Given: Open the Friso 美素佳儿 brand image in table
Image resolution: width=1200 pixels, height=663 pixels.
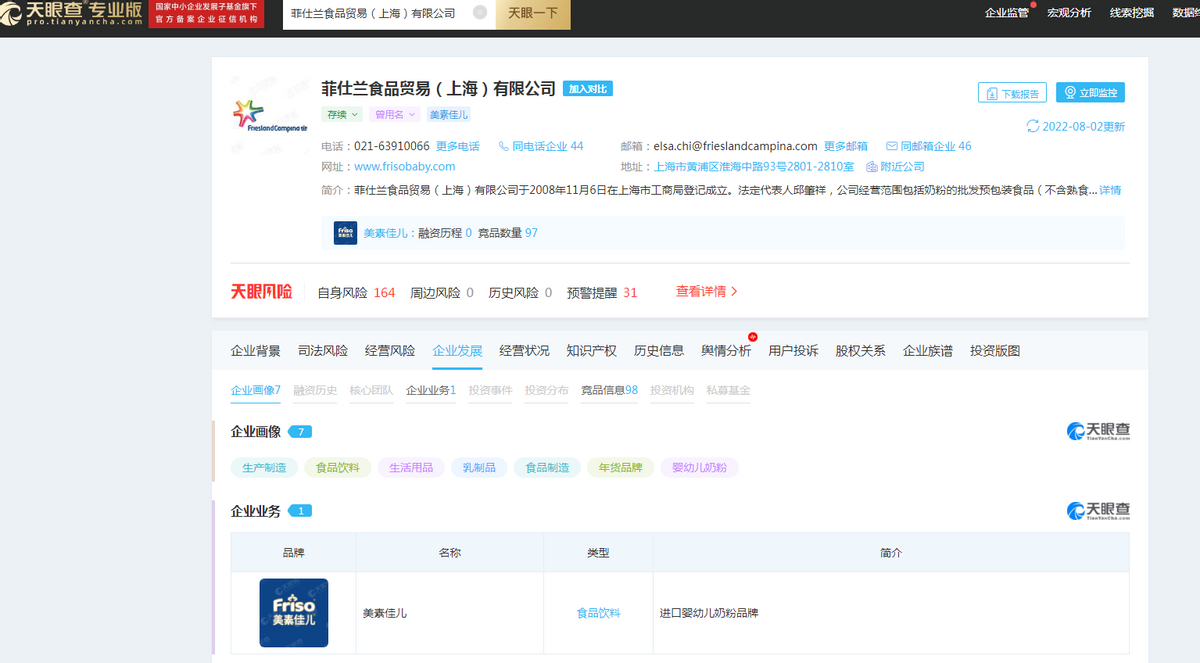Looking at the screenshot, I should tap(293, 612).
